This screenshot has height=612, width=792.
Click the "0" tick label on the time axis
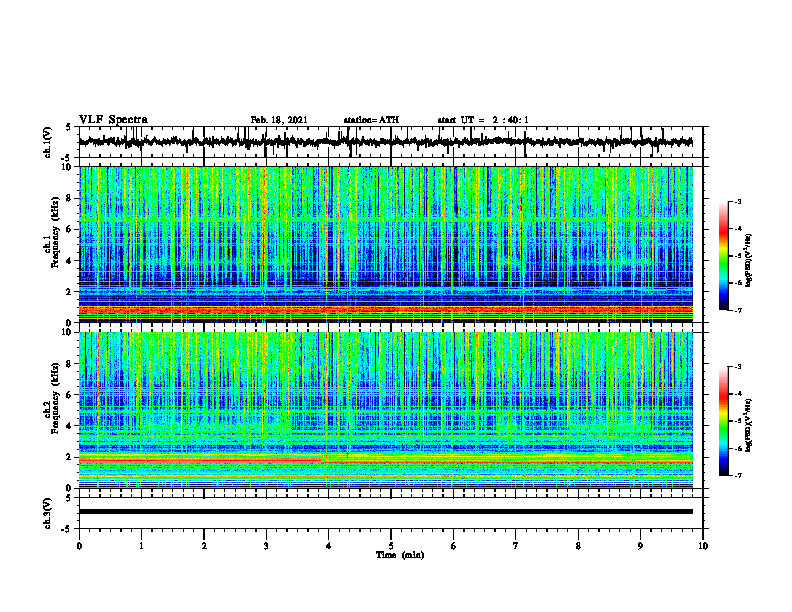click(79, 546)
